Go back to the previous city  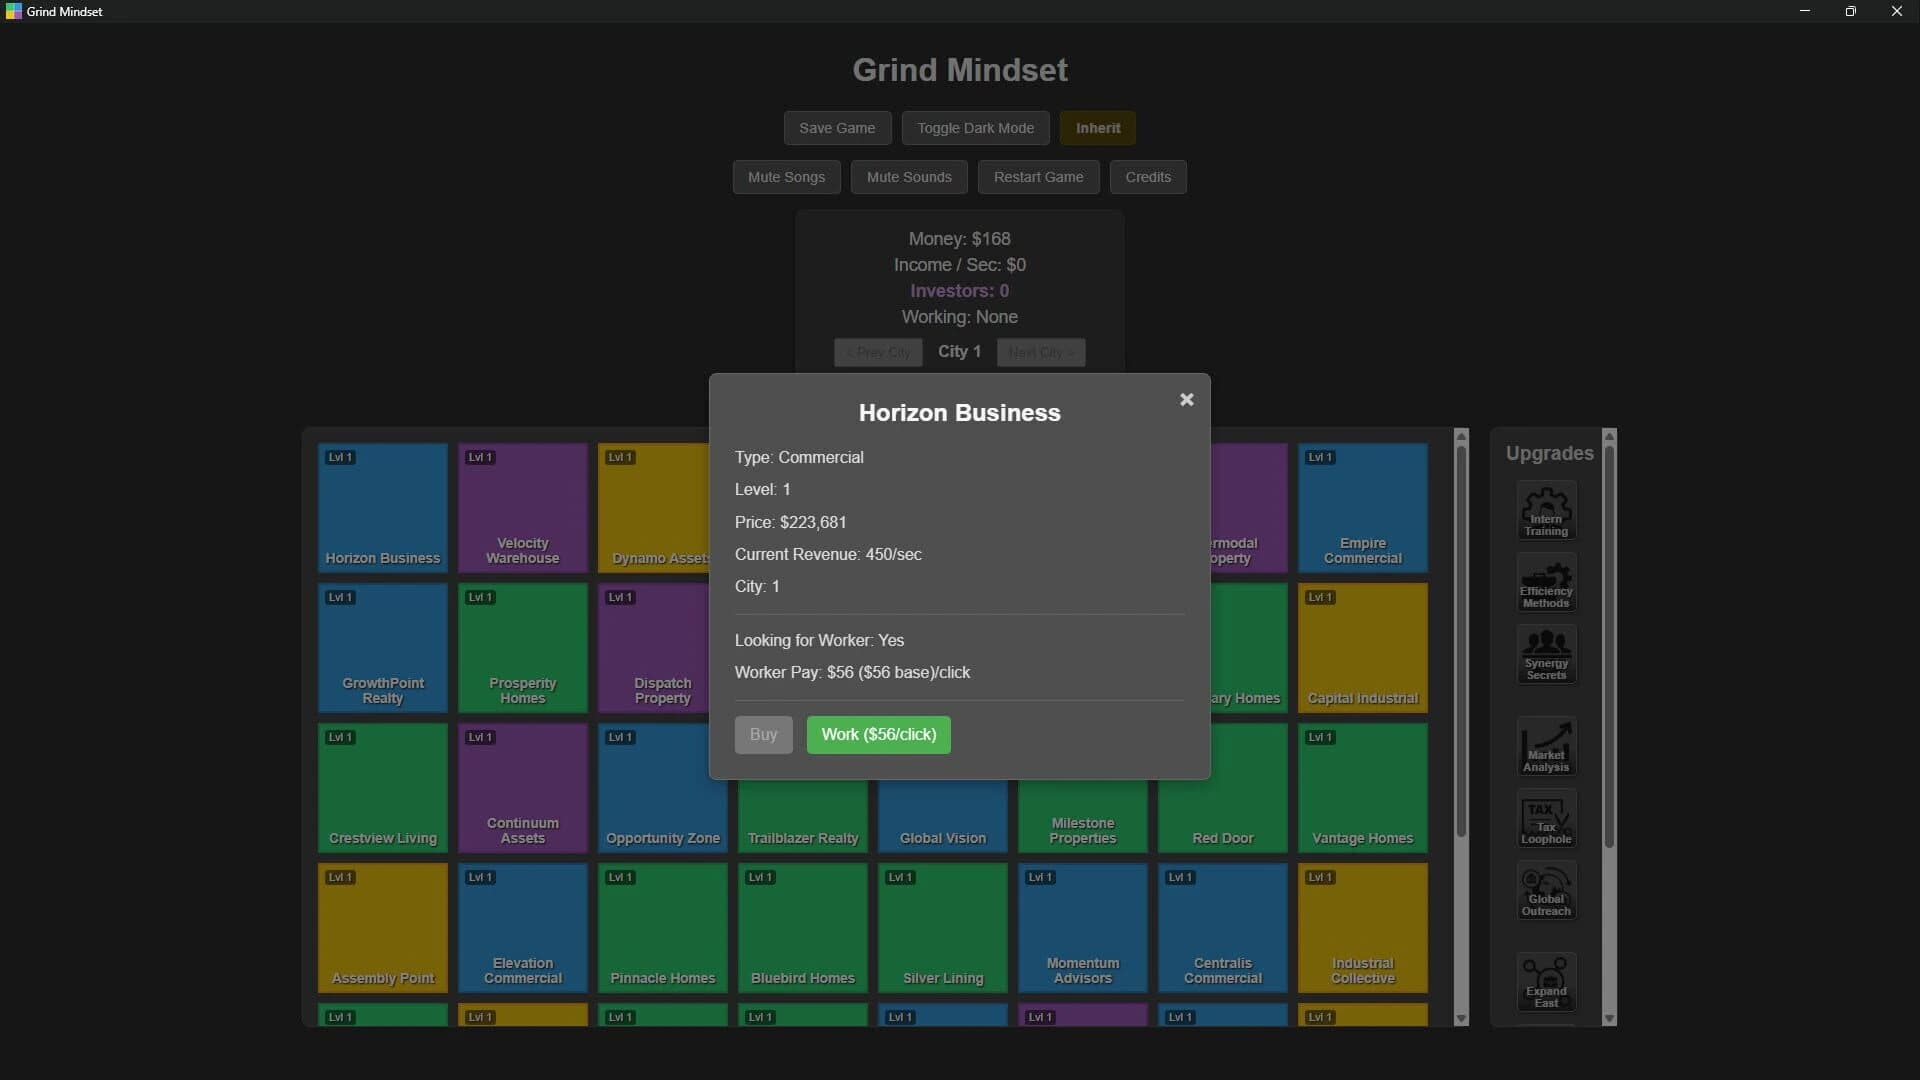point(878,352)
